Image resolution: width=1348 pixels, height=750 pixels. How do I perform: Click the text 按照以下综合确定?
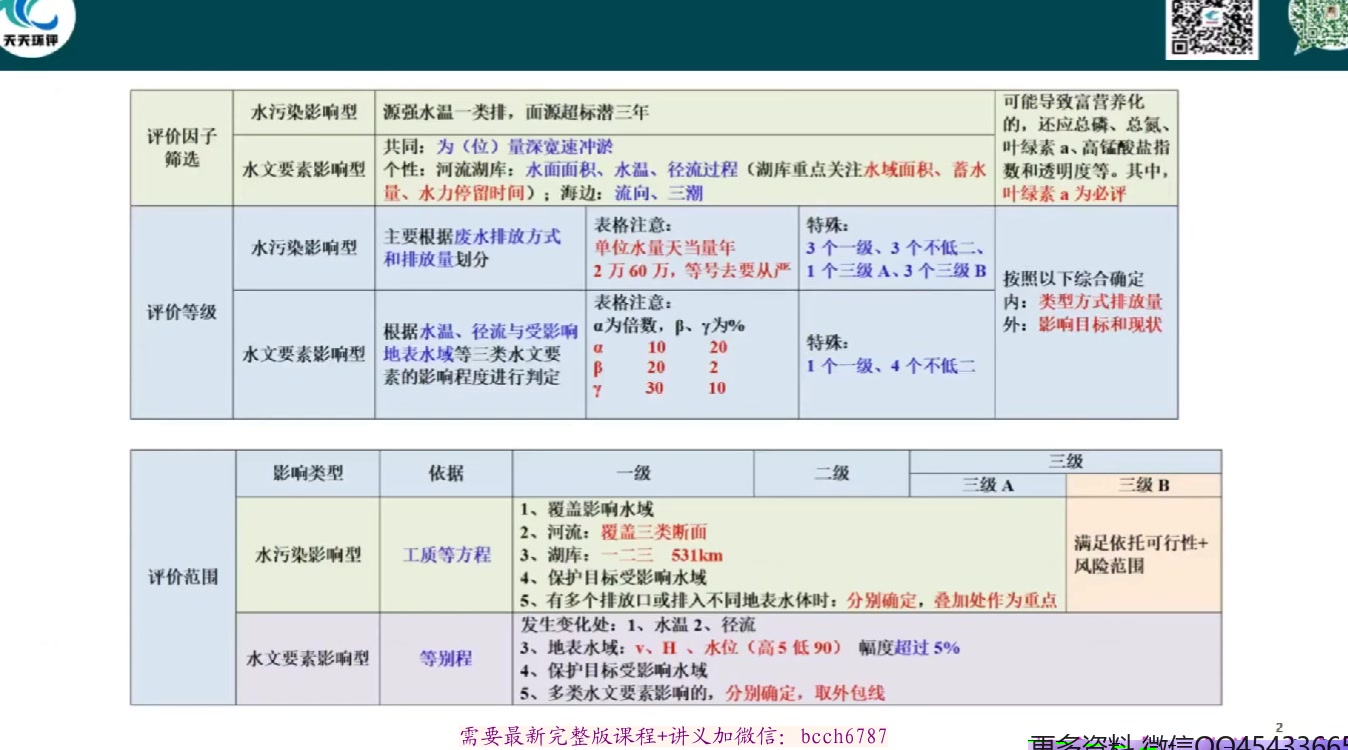[1074, 279]
